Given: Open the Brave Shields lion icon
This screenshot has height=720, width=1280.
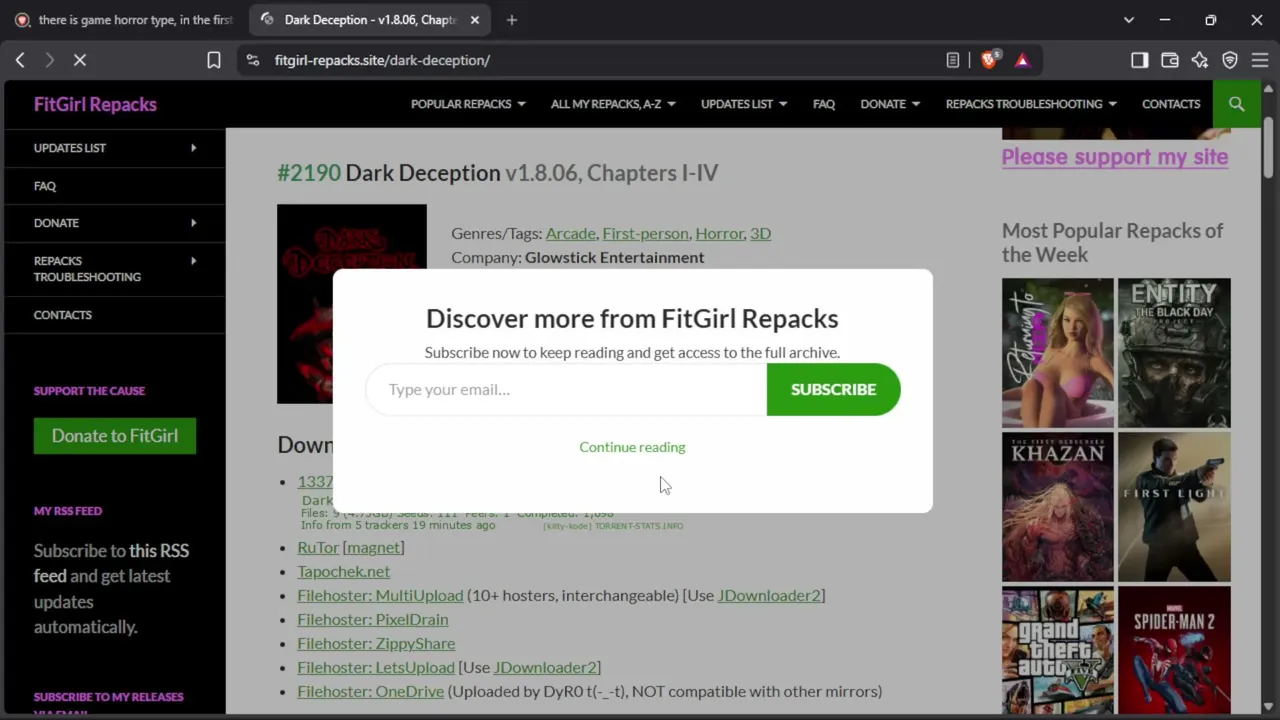Looking at the screenshot, I should [x=989, y=60].
